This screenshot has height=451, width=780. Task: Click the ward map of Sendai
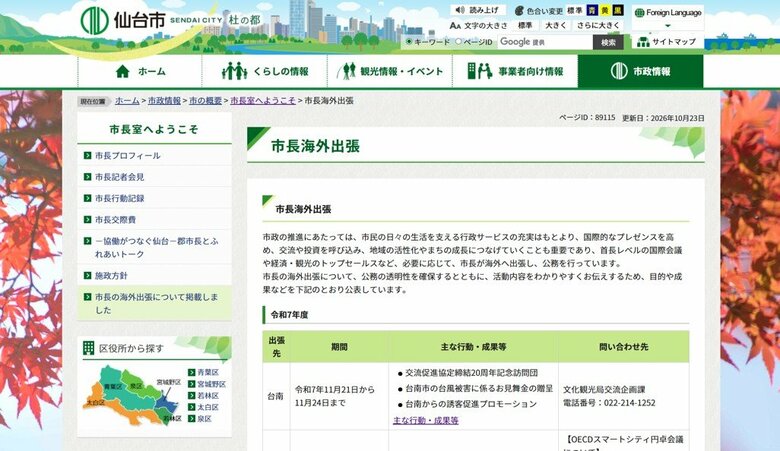click(x=132, y=396)
